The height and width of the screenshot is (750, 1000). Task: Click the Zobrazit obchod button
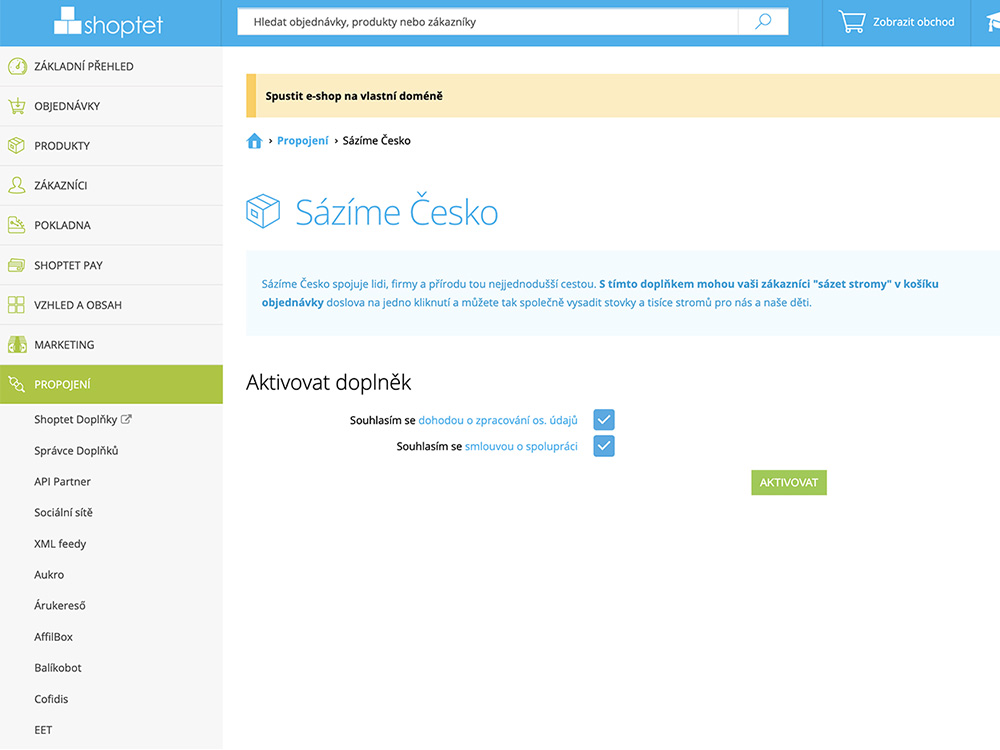[x=896, y=22]
